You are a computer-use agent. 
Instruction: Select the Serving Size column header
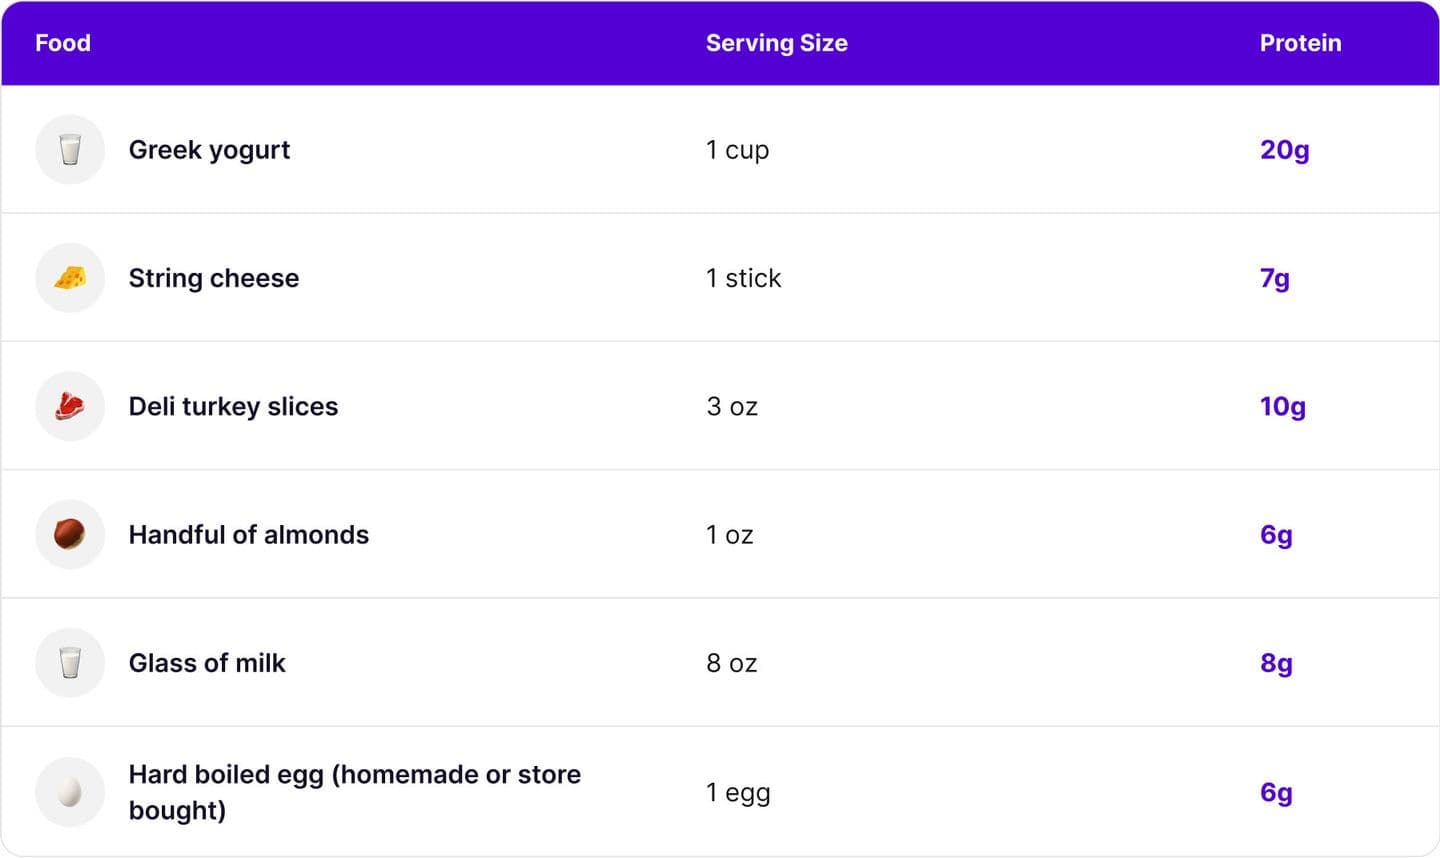[x=777, y=43]
